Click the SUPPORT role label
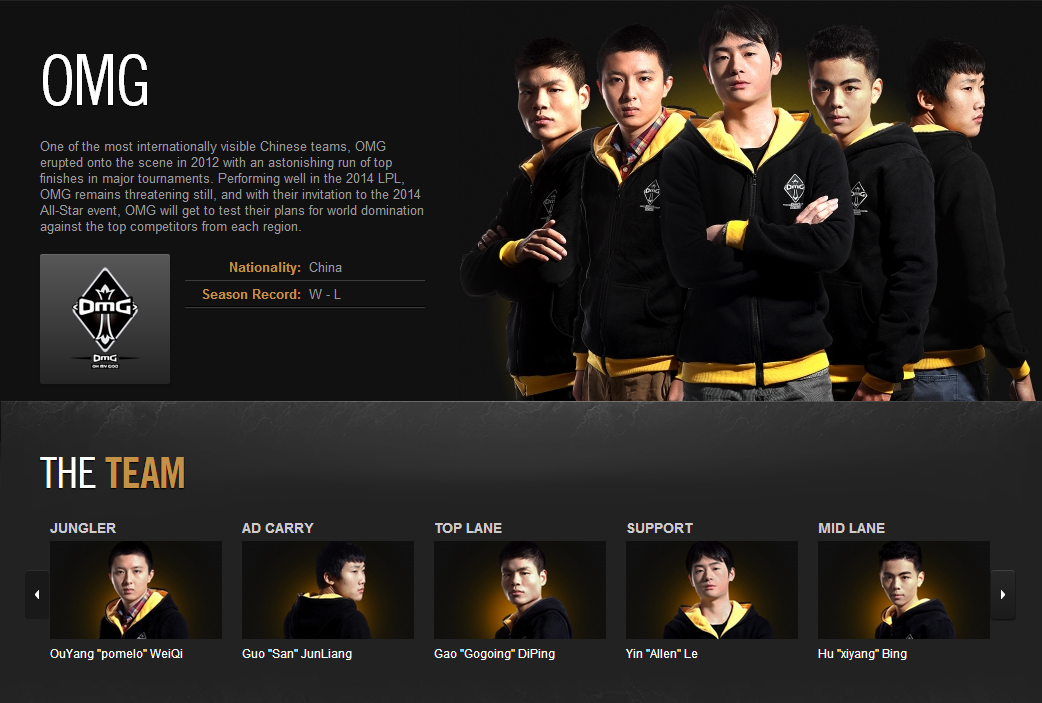Image resolution: width=1042 pixels, height=703 pixels. pos(660,528)
